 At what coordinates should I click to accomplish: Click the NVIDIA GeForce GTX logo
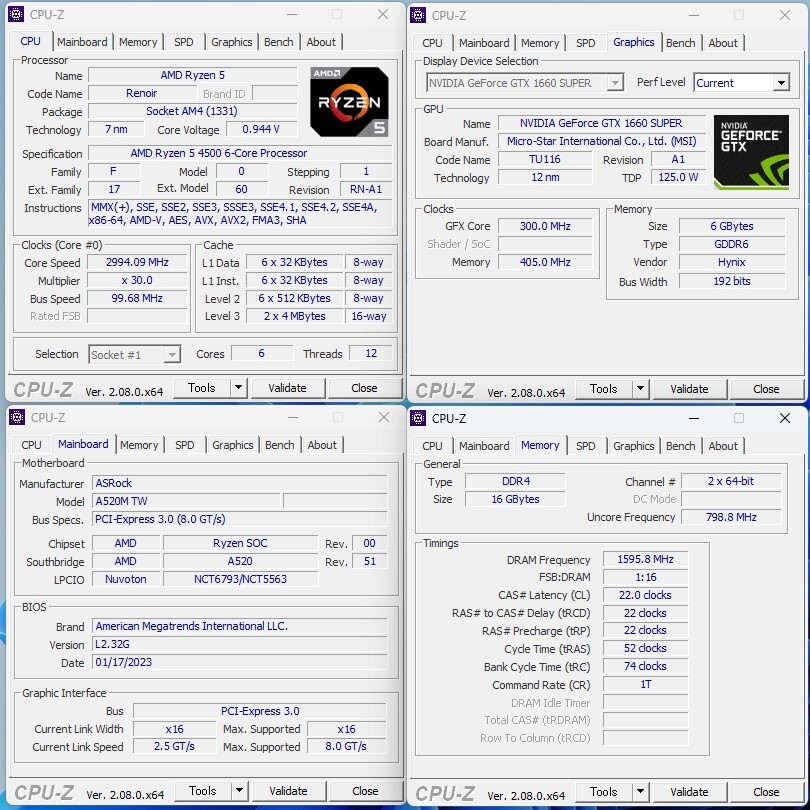click(751, 152)
